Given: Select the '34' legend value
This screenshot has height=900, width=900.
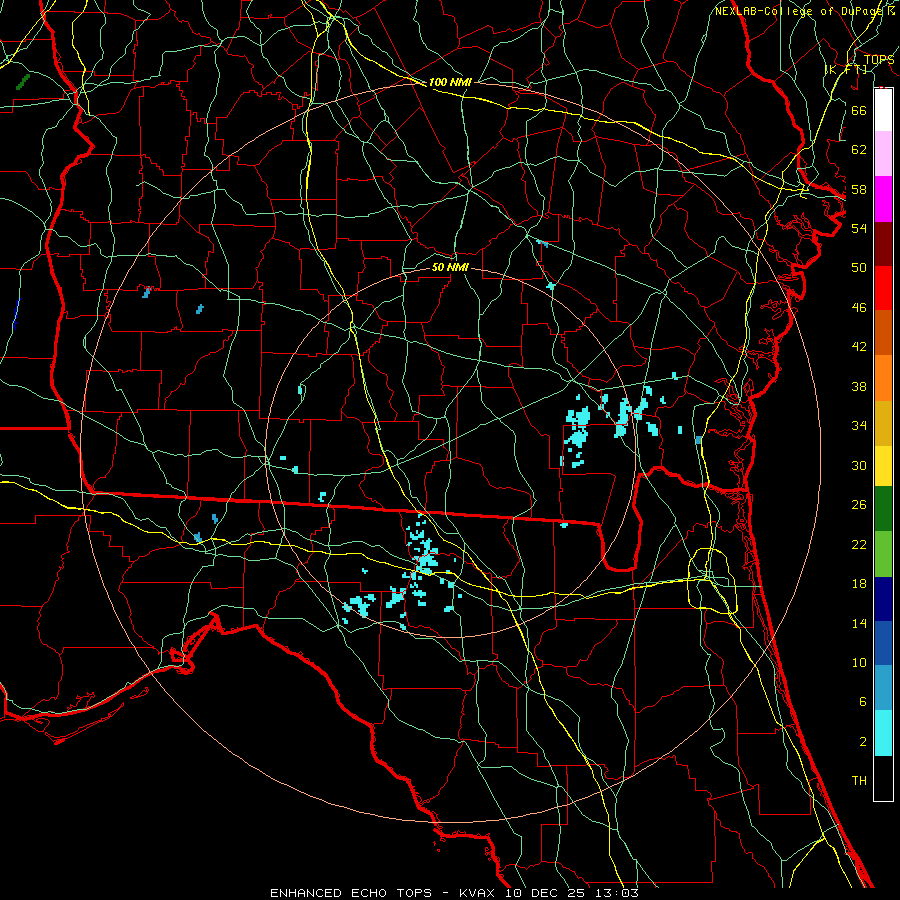Looking at the screenshot, I should click(x=859, y=425).
